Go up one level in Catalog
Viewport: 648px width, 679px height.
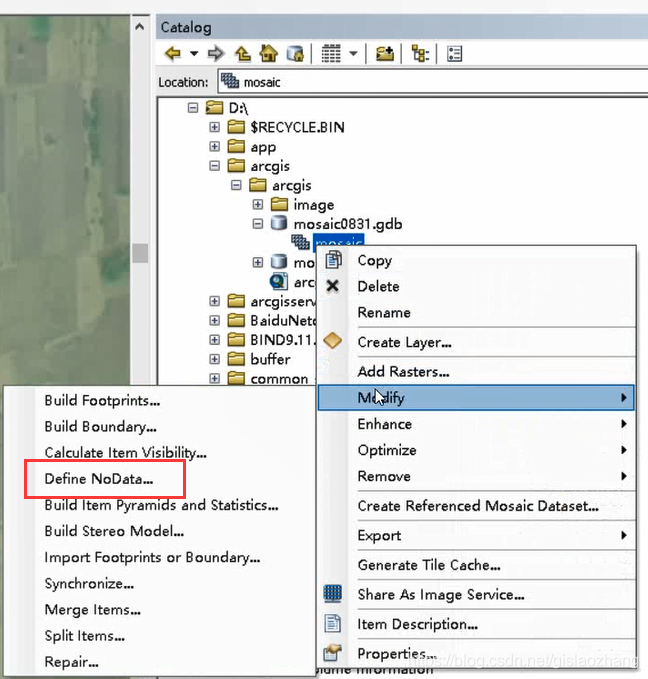pos(243,54)
